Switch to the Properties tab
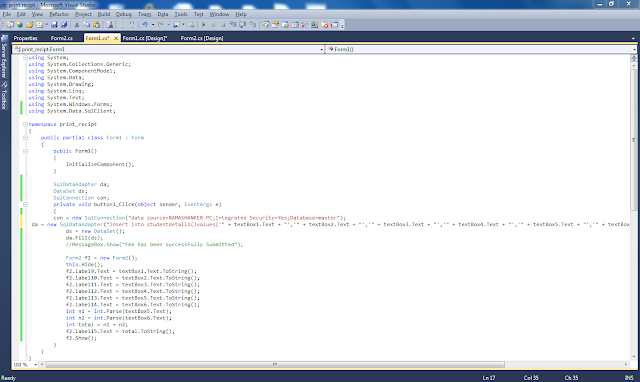The width and height of the screenshot is (640, 382). click(25, 38)
